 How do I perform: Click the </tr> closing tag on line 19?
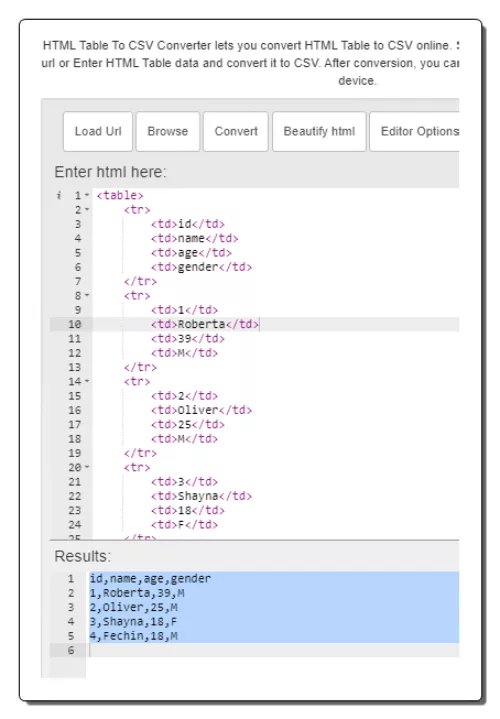(x=140, y=453)
